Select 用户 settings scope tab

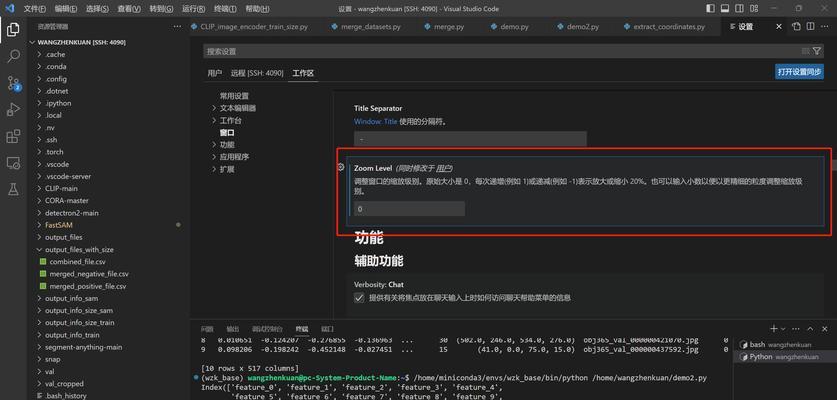(x=215, y=73)
